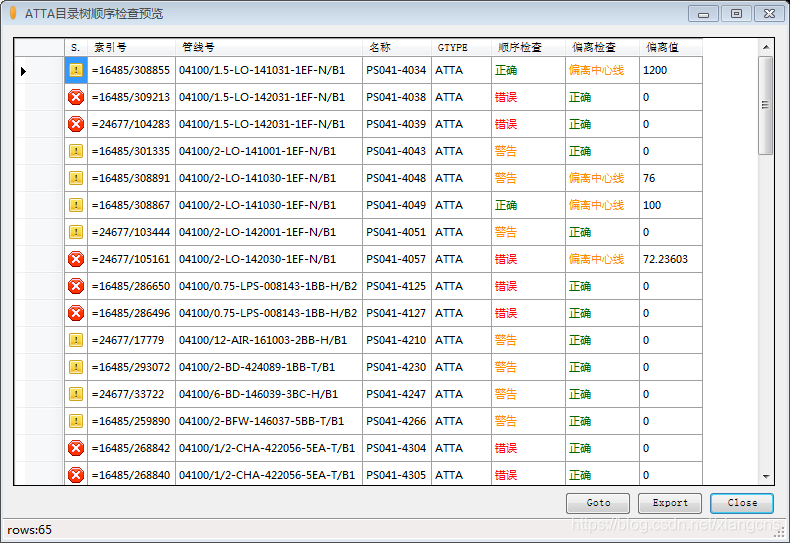Click the red error icon for PS041-4038
Viewport: 790px width, 543px height.
pos(76,97)
